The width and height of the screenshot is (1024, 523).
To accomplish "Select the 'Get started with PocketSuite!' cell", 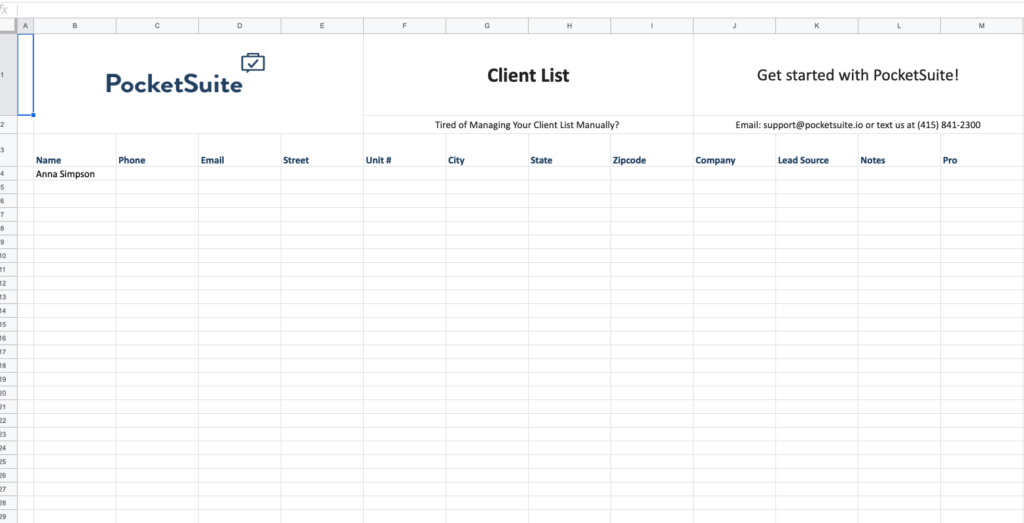I will click(858, 74).
